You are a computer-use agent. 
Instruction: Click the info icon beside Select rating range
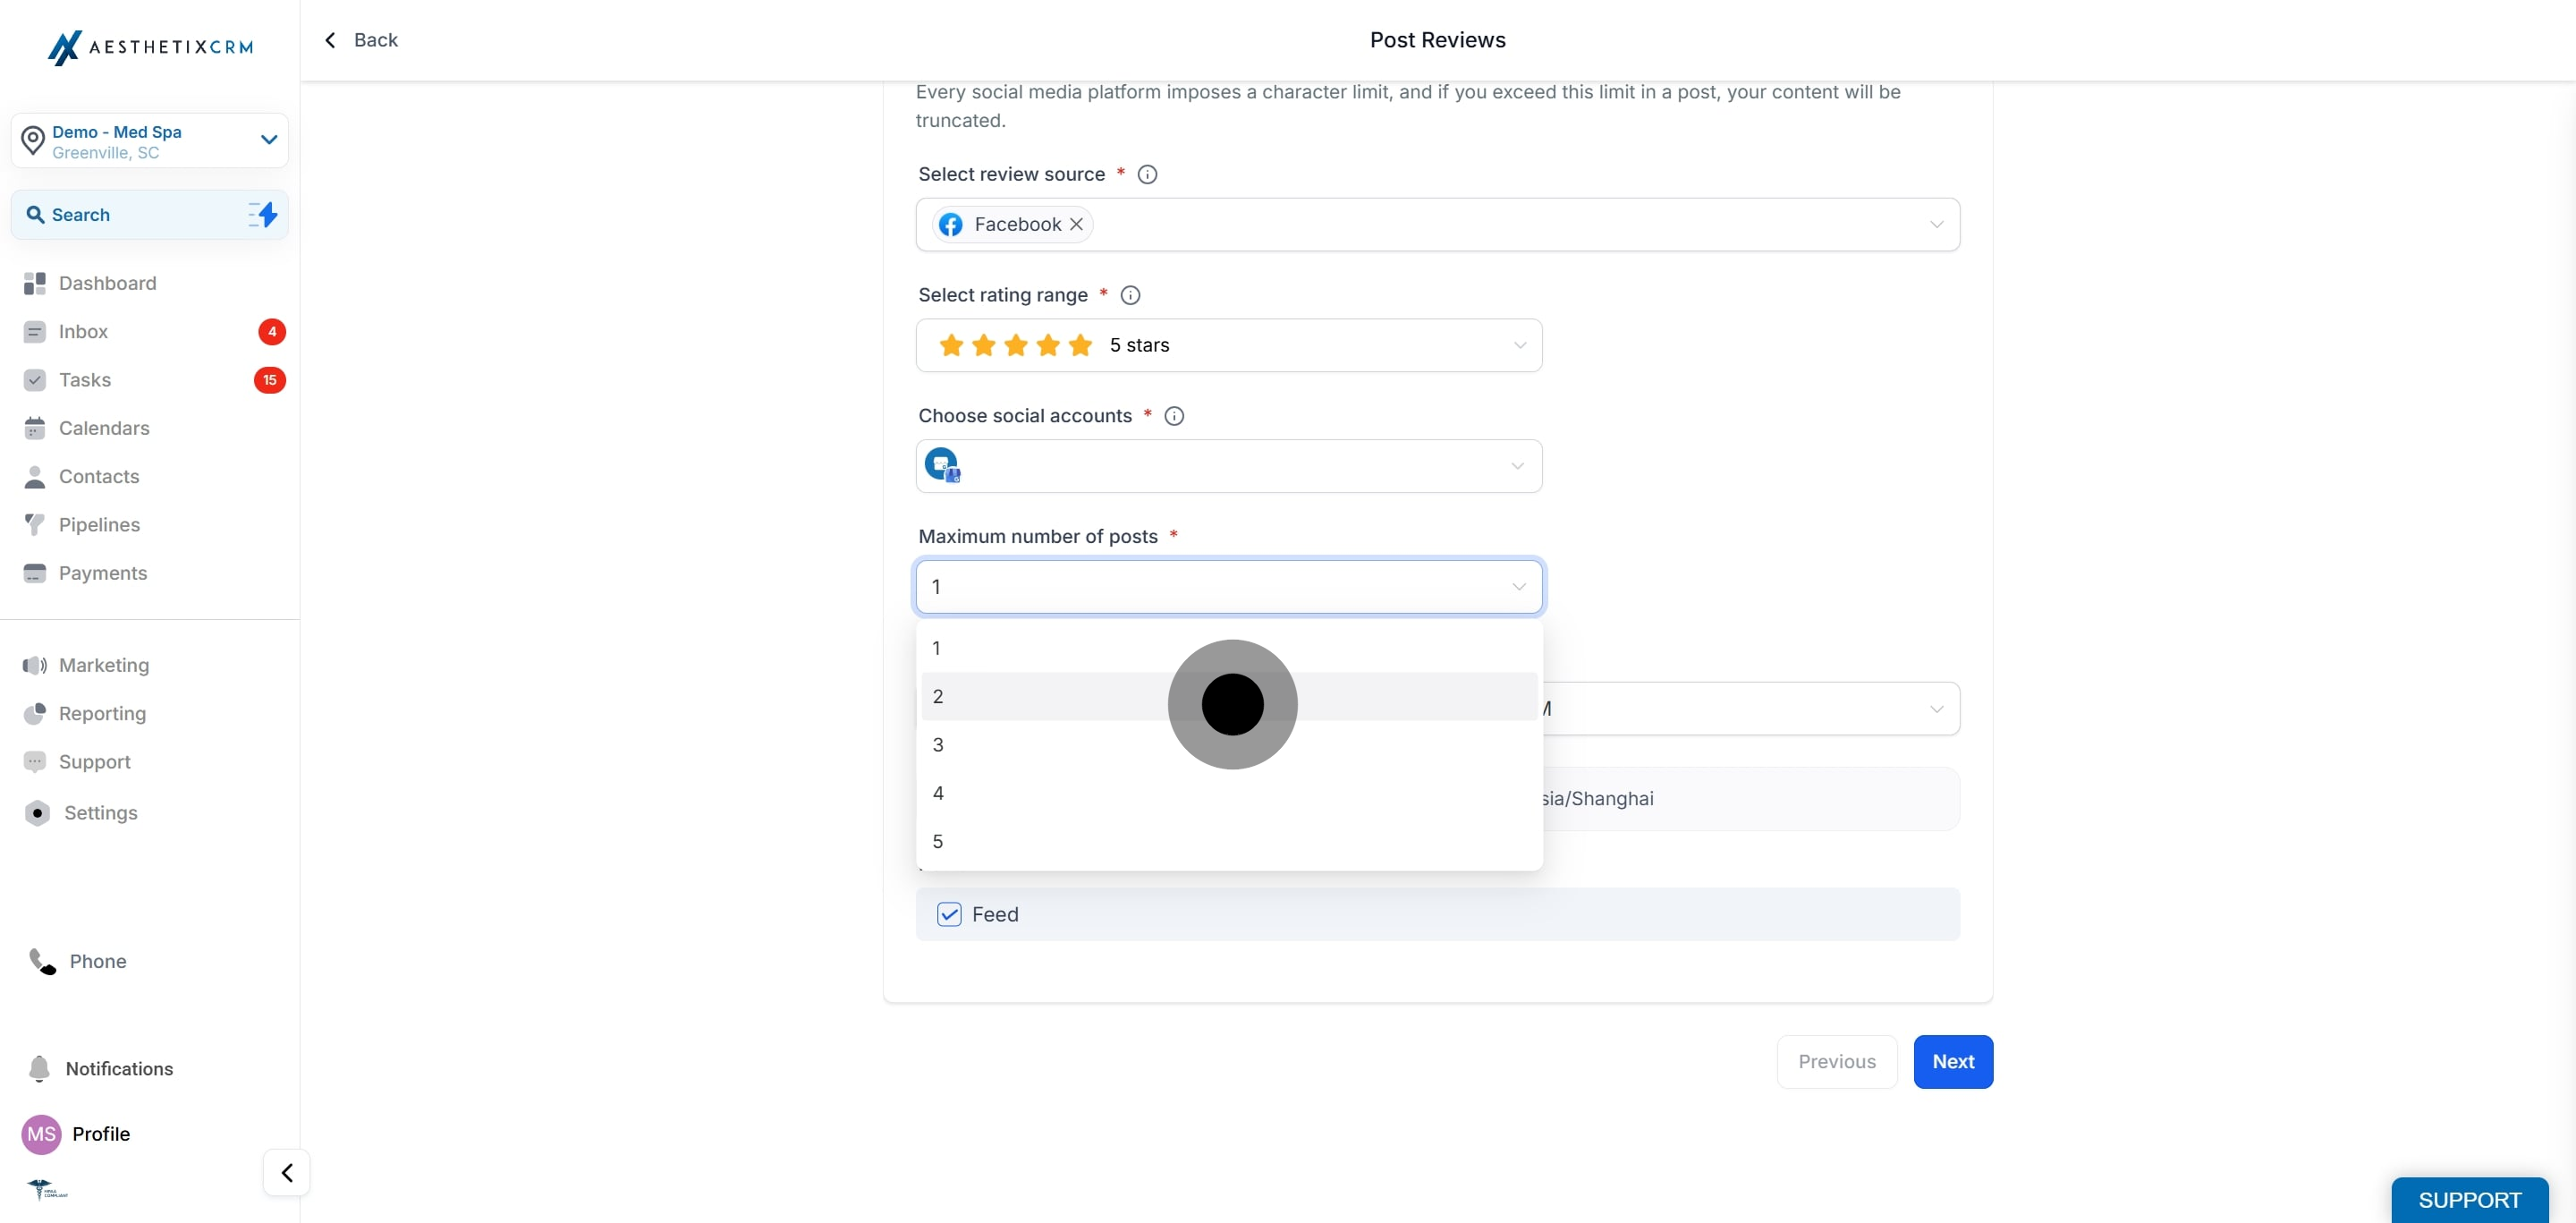(1130, 295)
